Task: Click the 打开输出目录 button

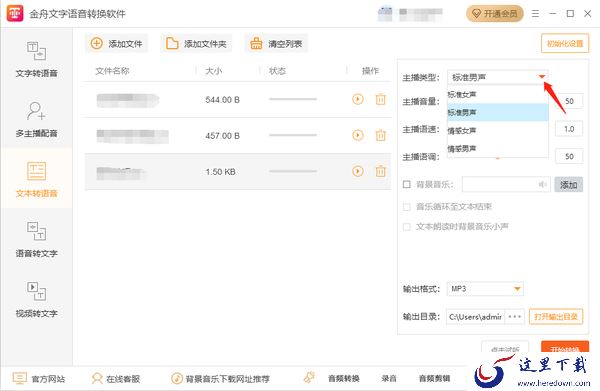Action: pyautogui.click(x=556, y=317)
